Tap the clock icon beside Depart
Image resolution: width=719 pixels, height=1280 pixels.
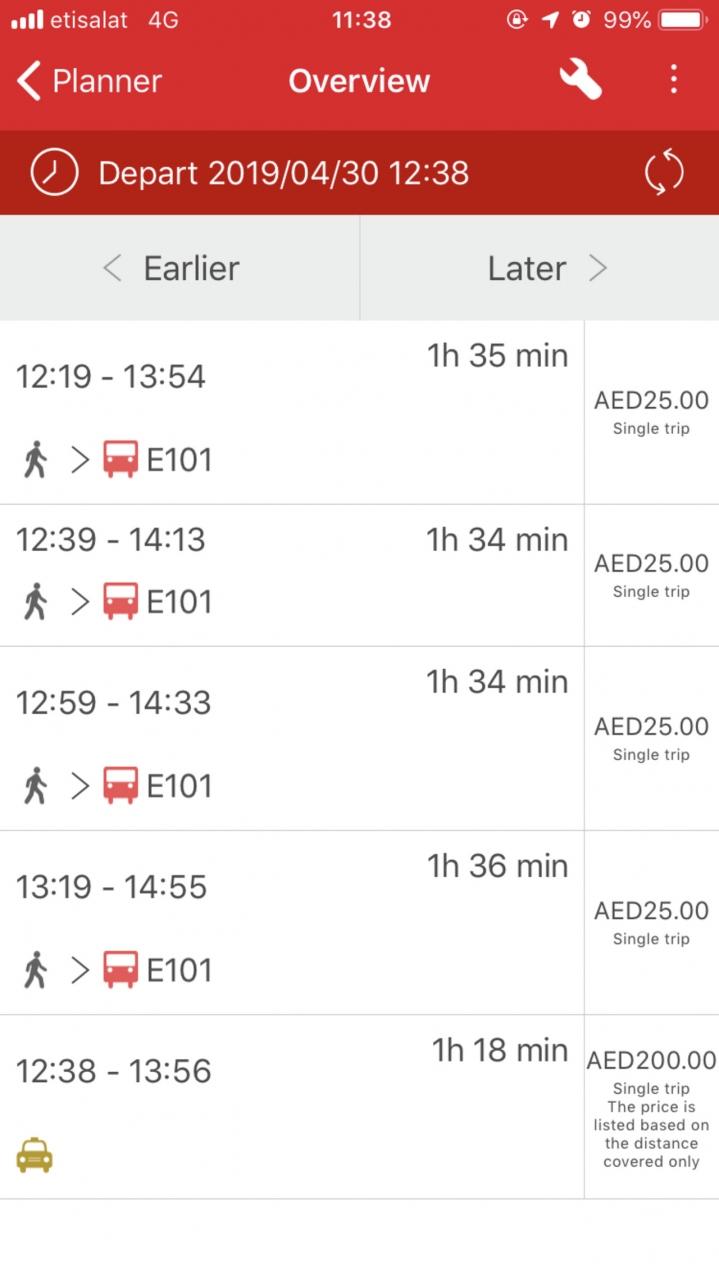[54, 172]
